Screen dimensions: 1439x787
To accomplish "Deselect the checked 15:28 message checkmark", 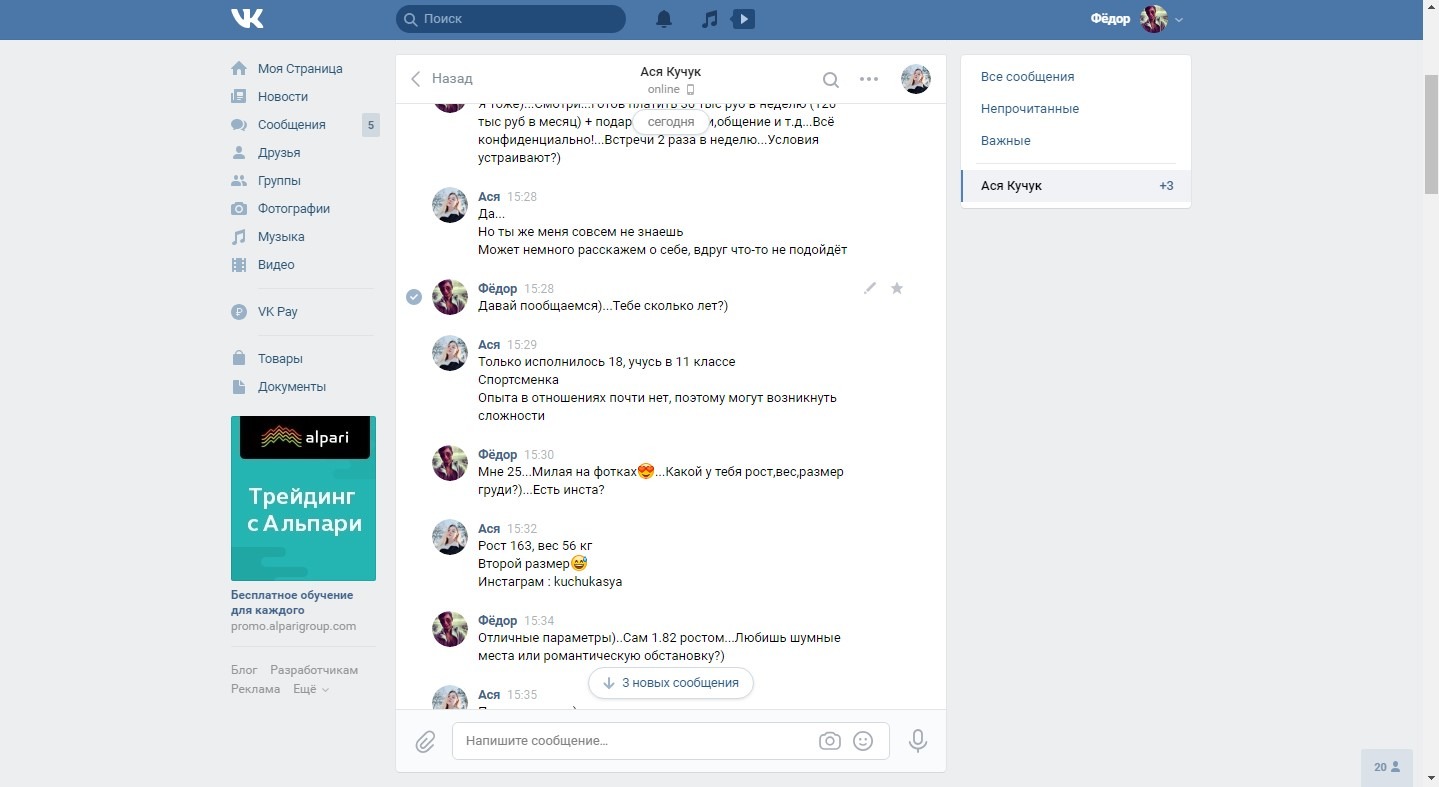I will (414, 297).
